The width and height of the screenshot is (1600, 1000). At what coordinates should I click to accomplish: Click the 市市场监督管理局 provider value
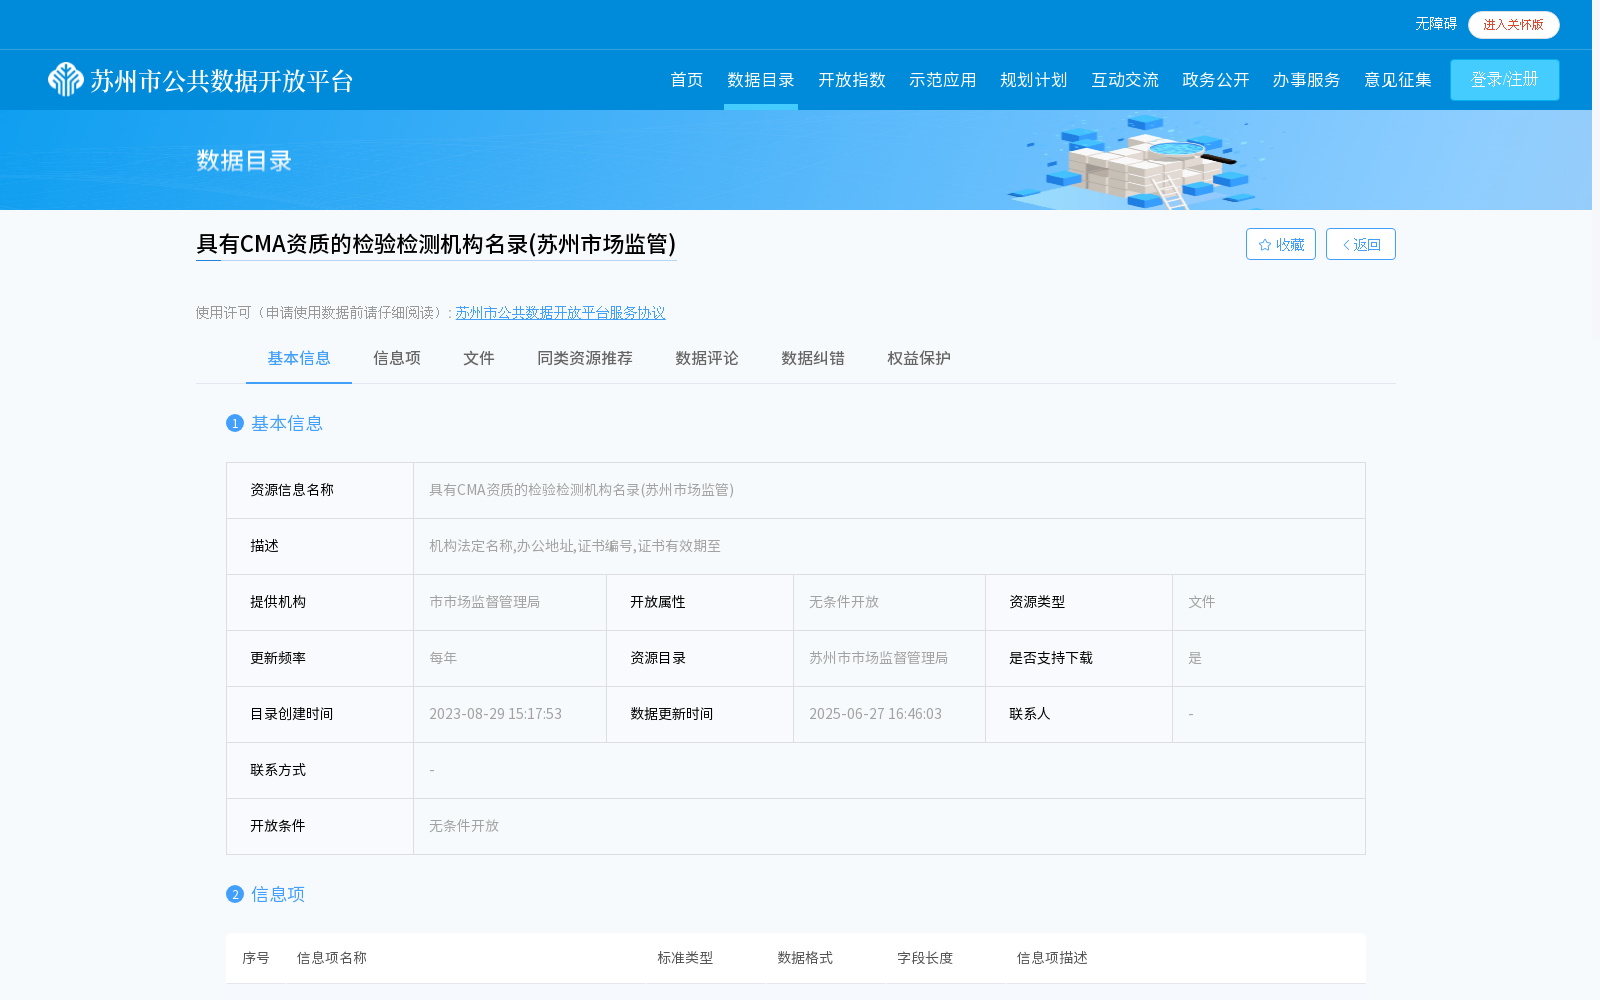point(485,602)
